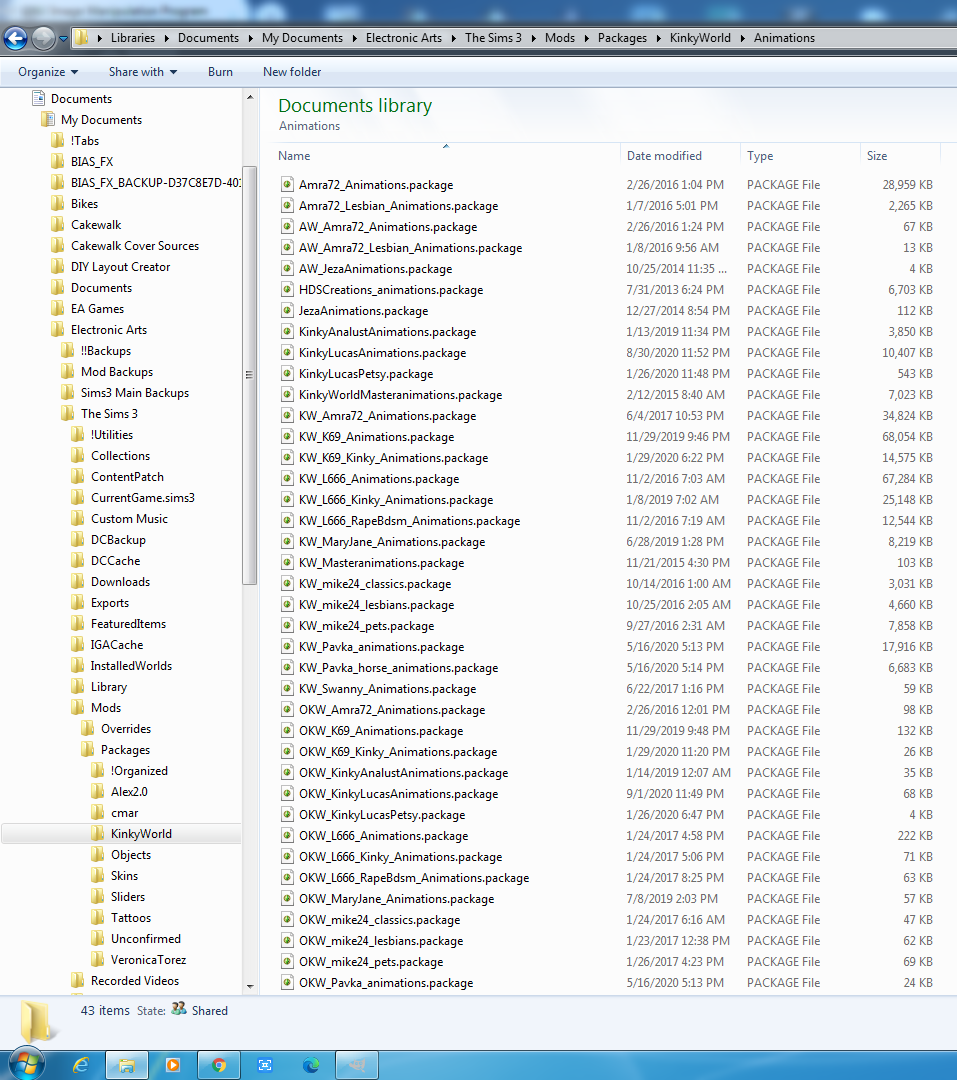
Task: Go to the Mods breadcrumb
Action: (x=559, y=38)
